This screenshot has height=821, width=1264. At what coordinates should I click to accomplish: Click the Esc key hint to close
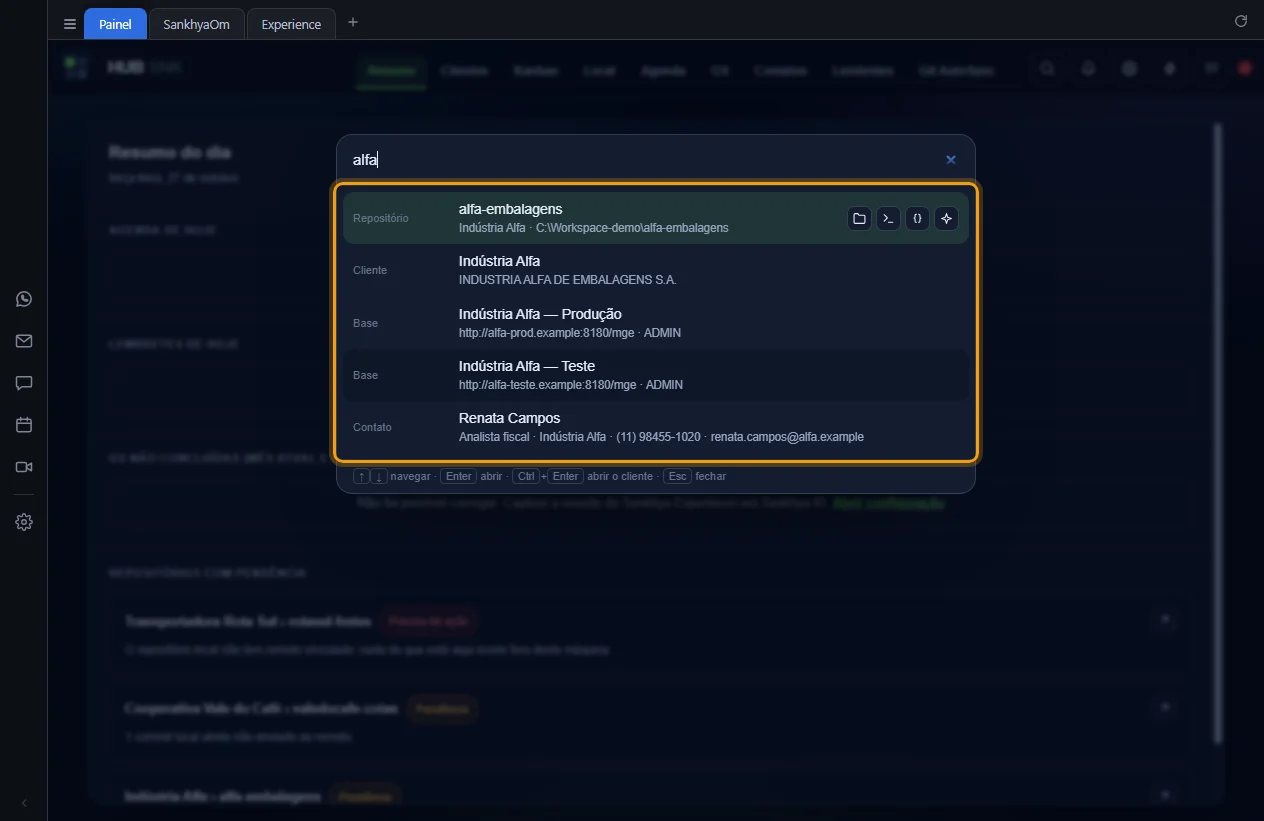click(x=678, y=476)
